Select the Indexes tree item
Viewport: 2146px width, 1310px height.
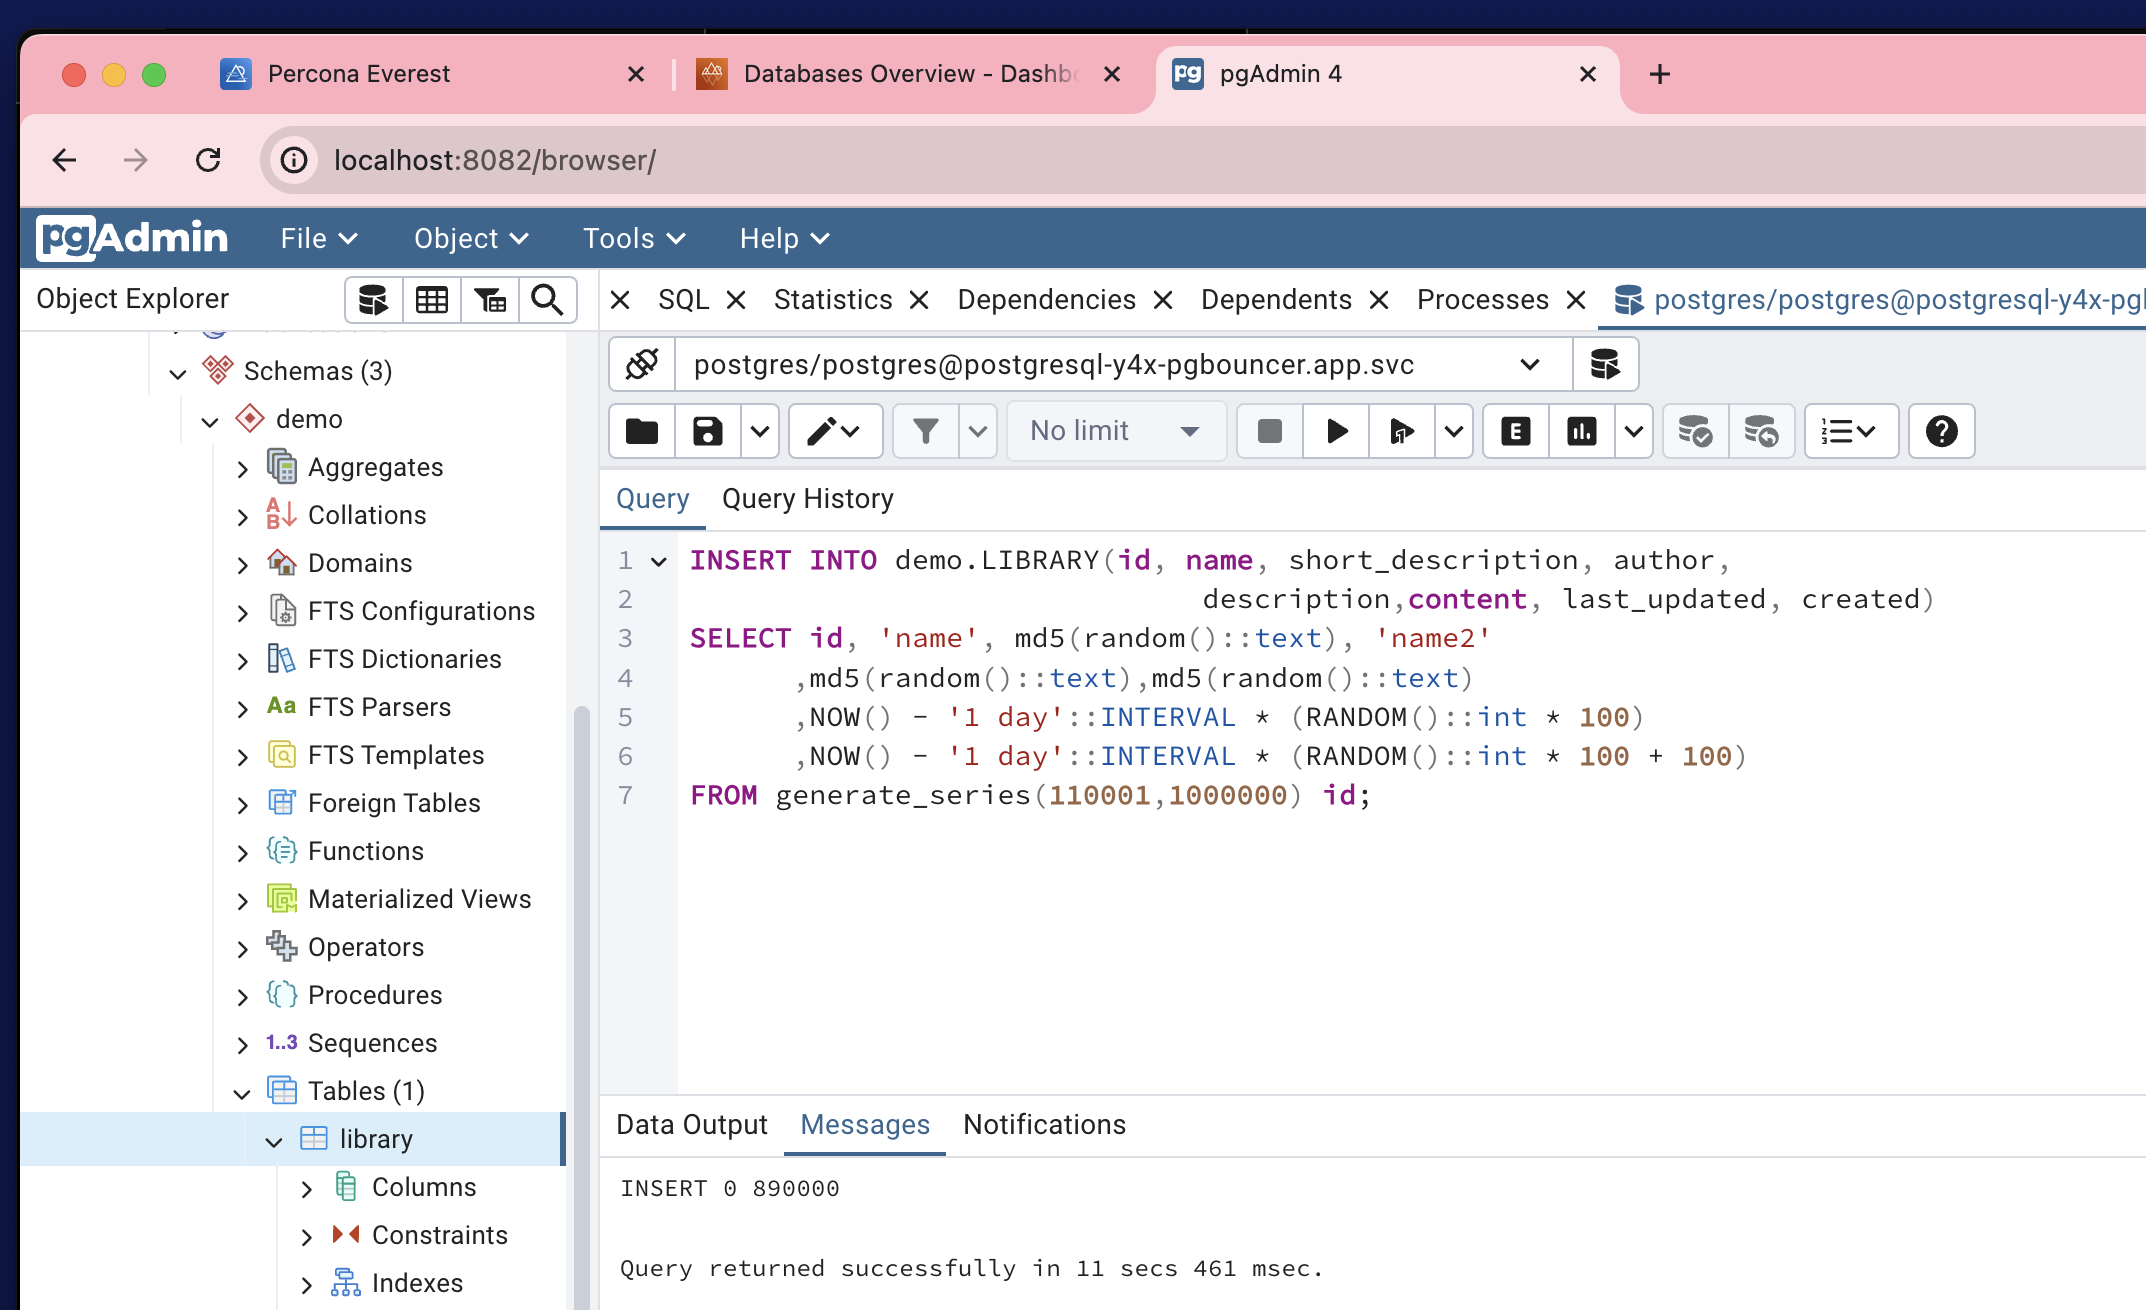(x=416, y=1283)
